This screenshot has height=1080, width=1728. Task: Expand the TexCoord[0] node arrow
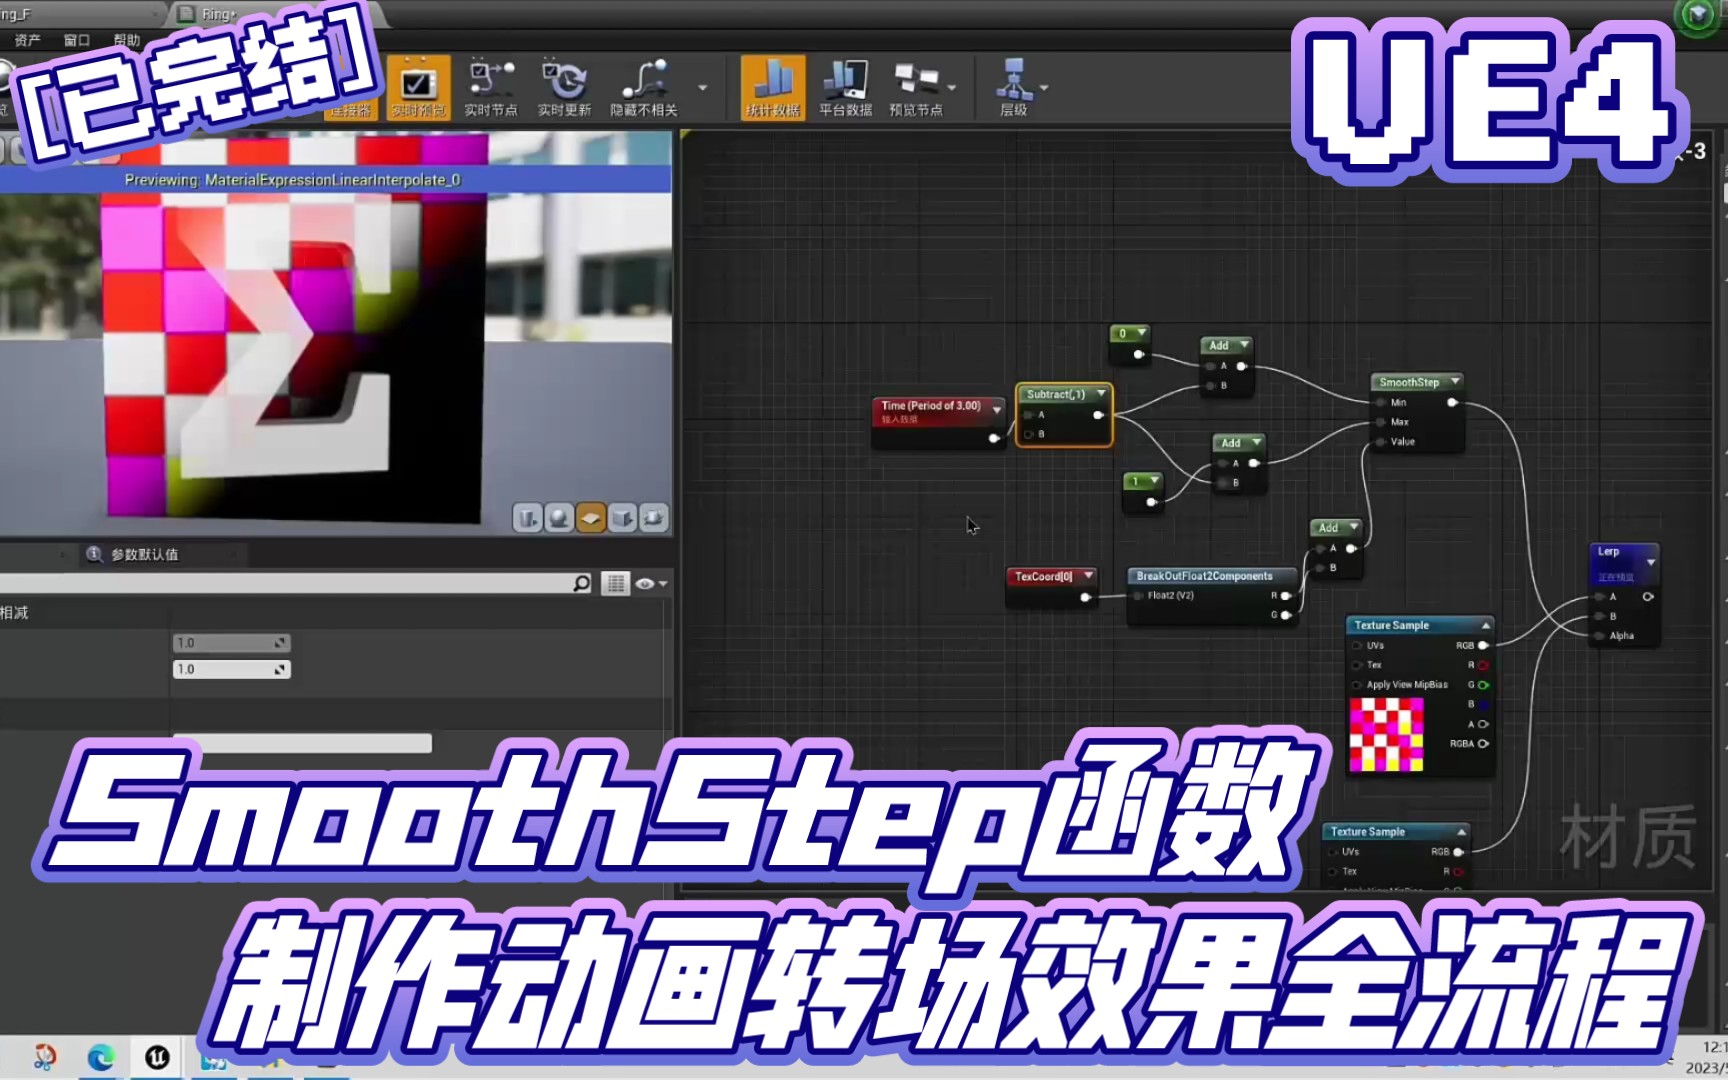point(1088,575)
